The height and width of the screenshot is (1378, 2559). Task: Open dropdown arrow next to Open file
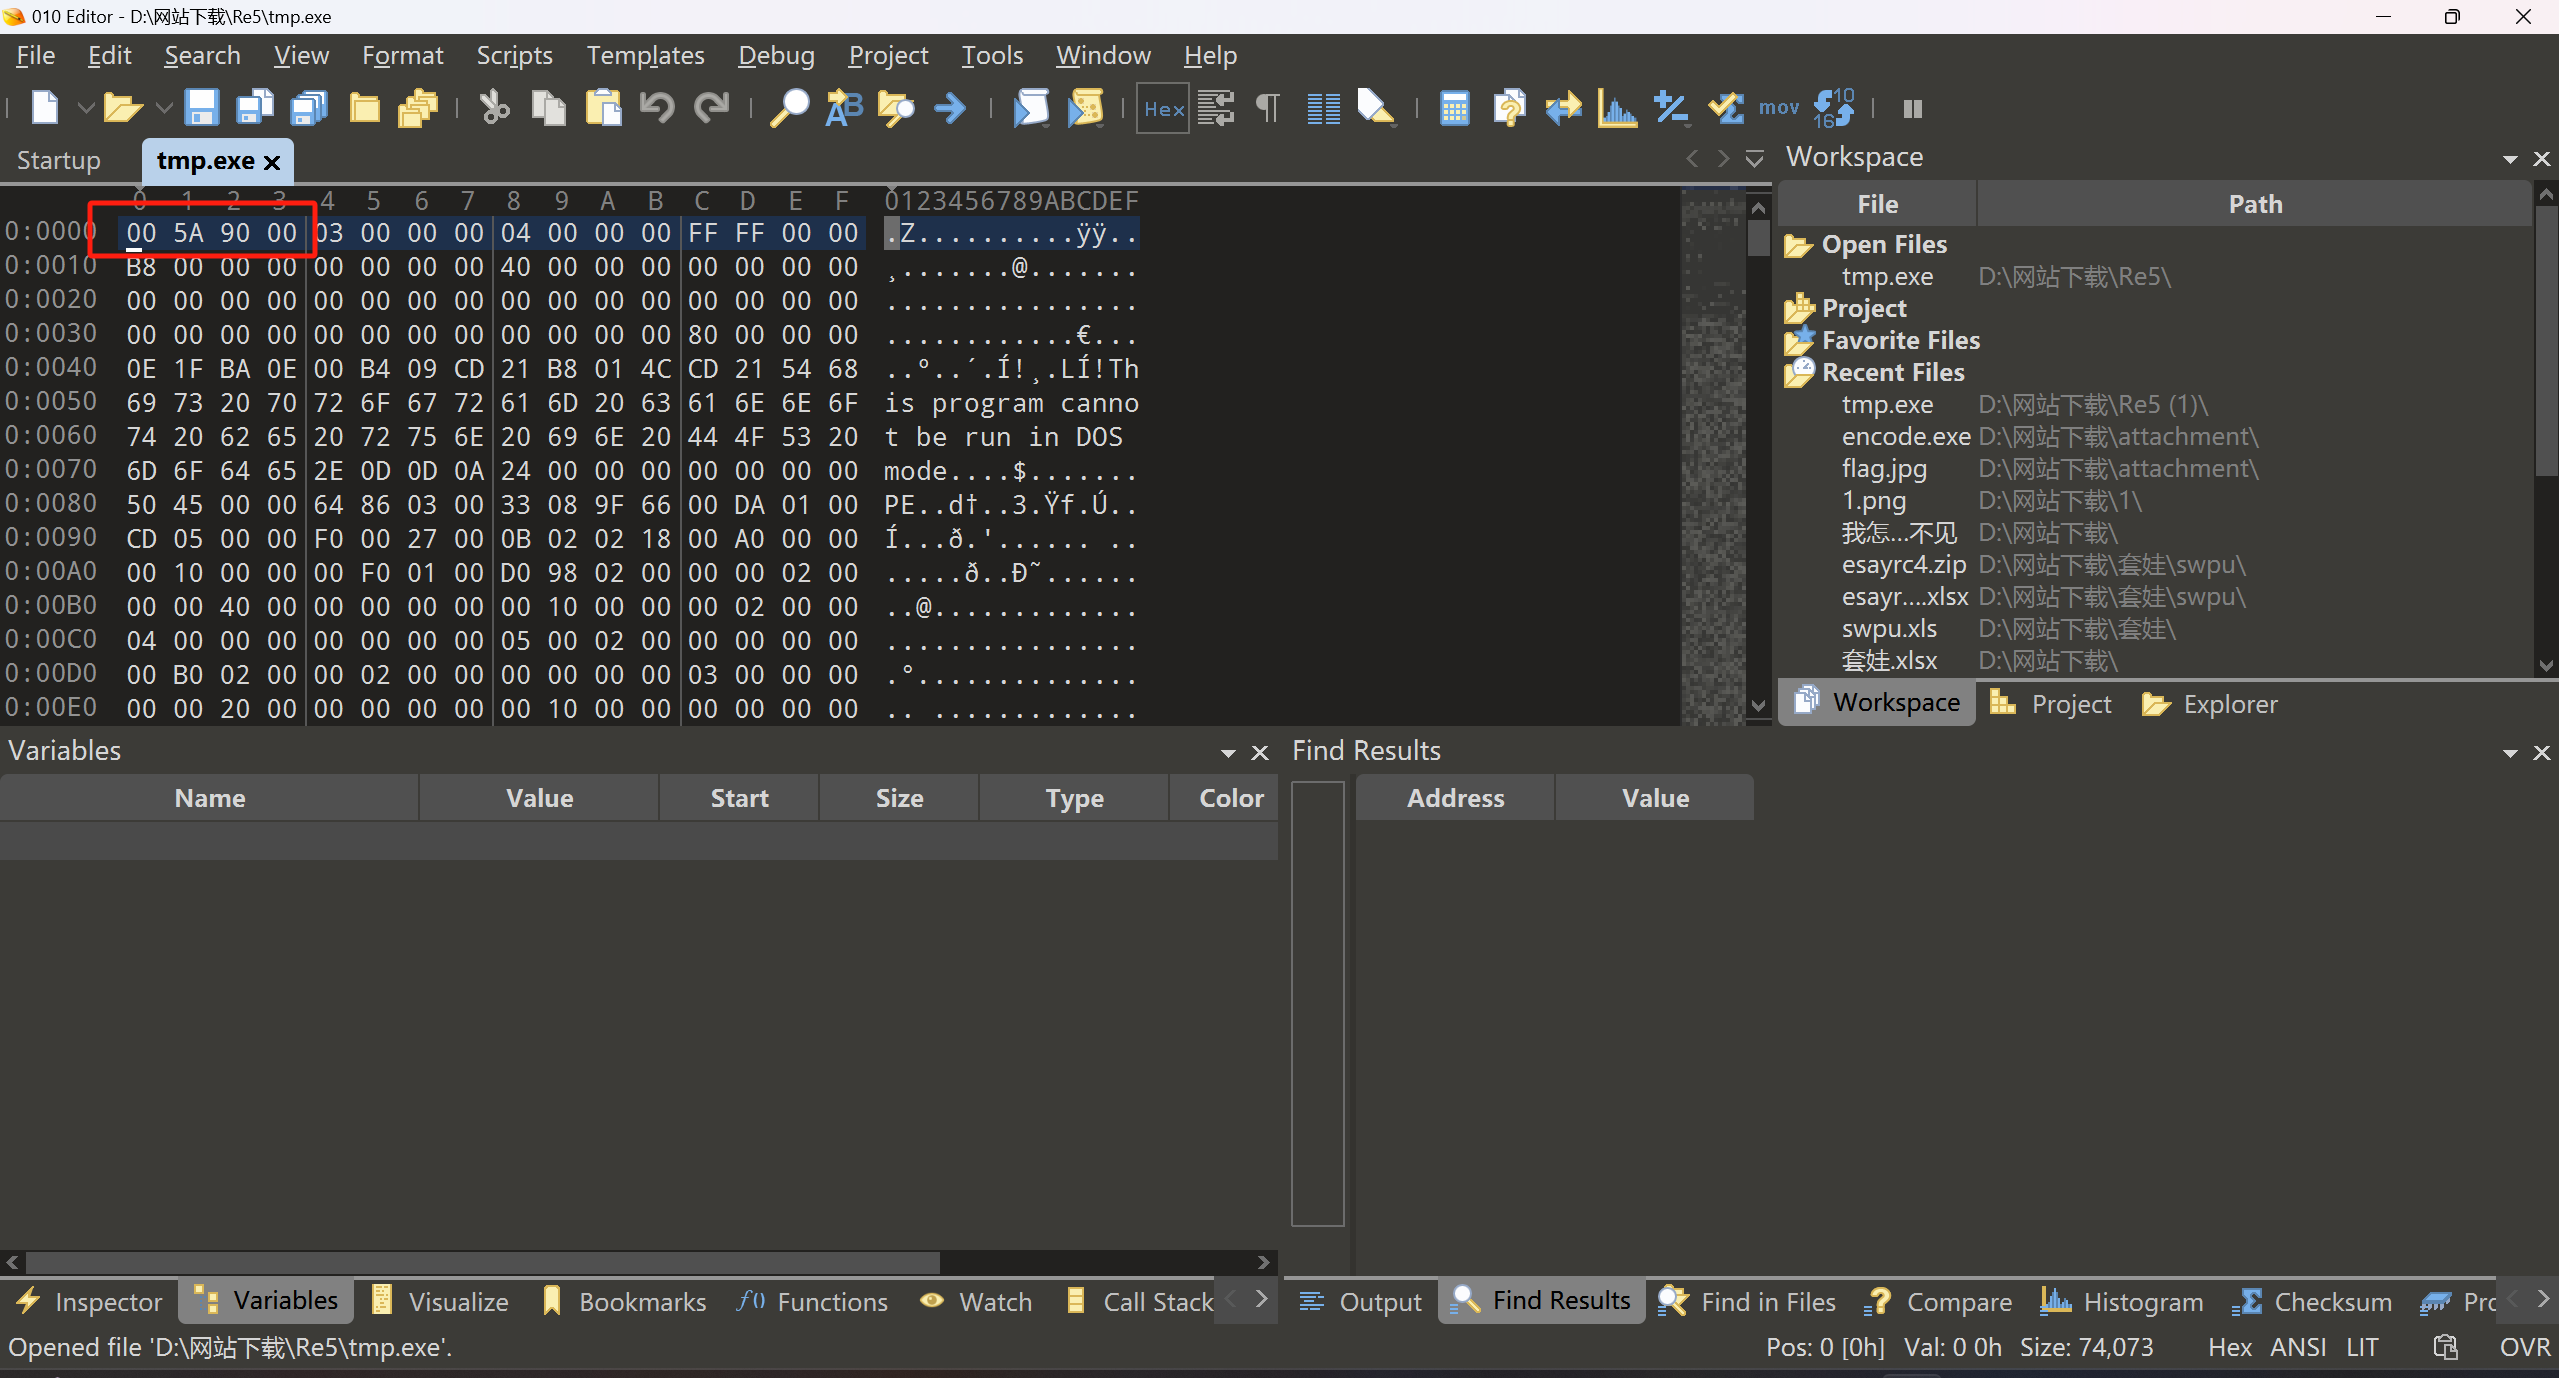(x=164, y=108)
